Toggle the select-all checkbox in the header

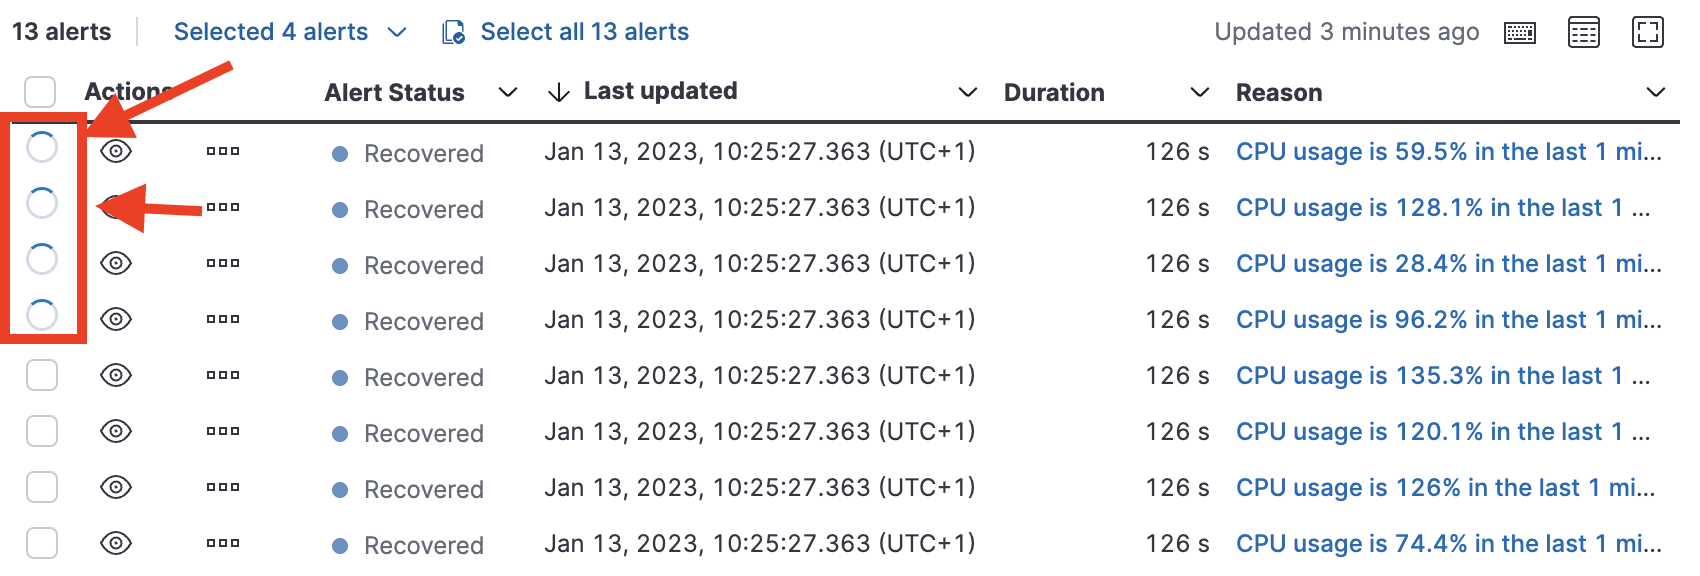40,91
